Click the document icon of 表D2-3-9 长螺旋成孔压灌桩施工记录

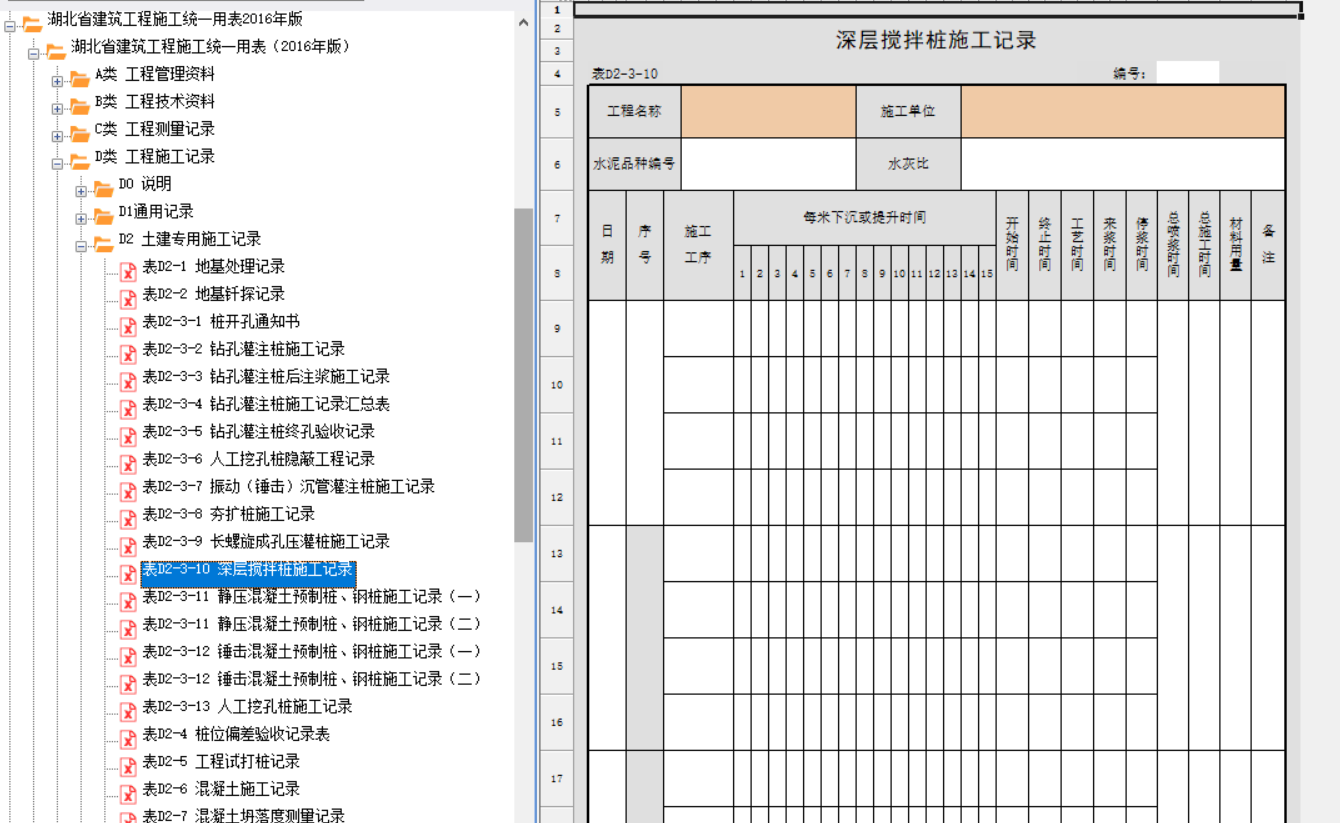click(x=128, y=546)
